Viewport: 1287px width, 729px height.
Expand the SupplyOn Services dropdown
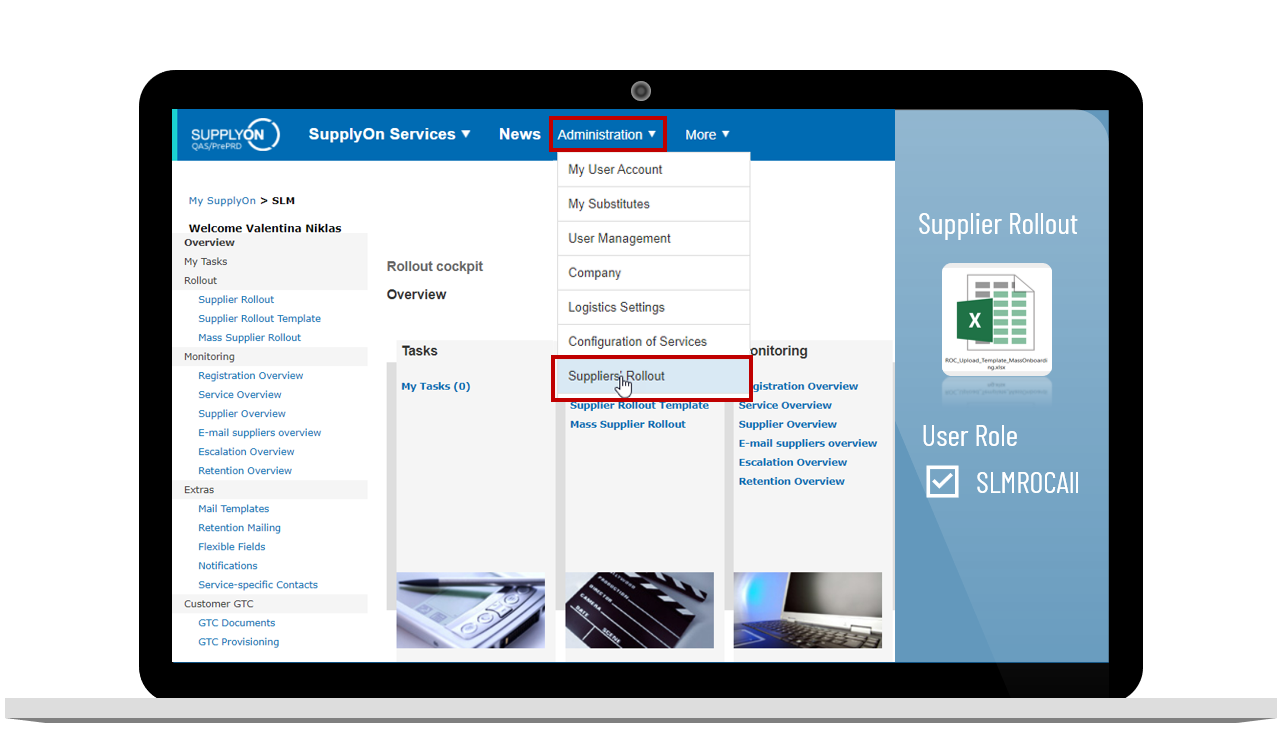(x=389, y=134)
